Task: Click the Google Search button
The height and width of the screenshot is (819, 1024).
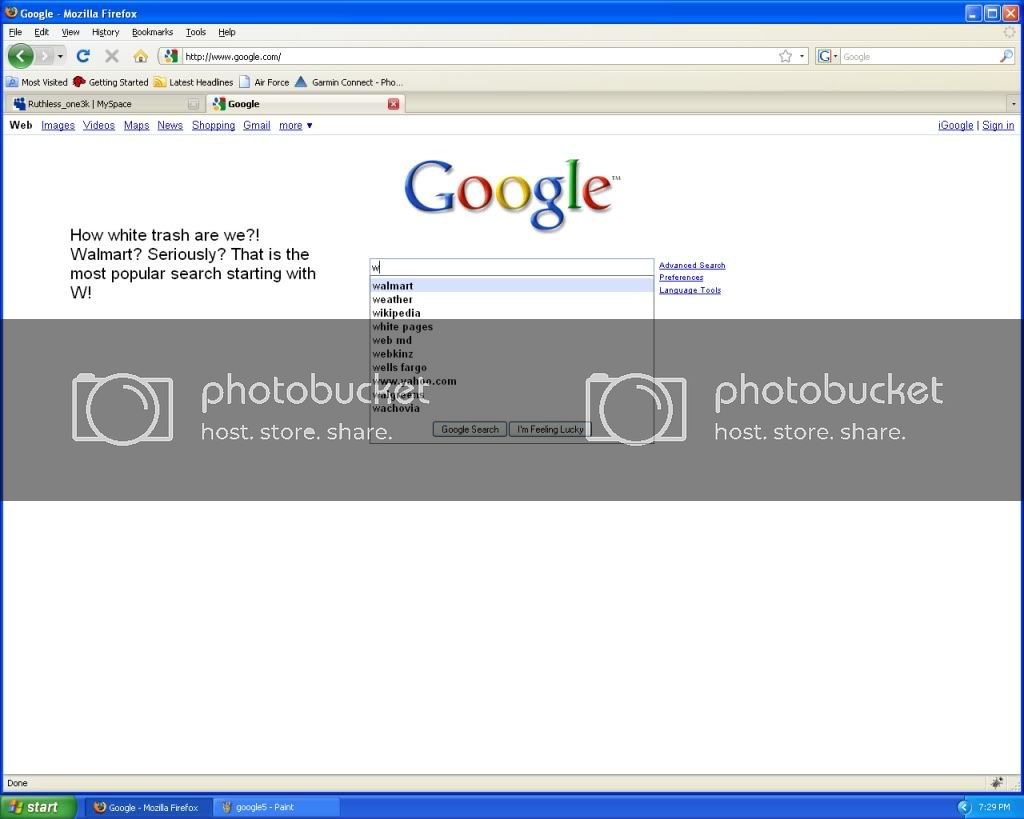Action: (x=470, y=430)
